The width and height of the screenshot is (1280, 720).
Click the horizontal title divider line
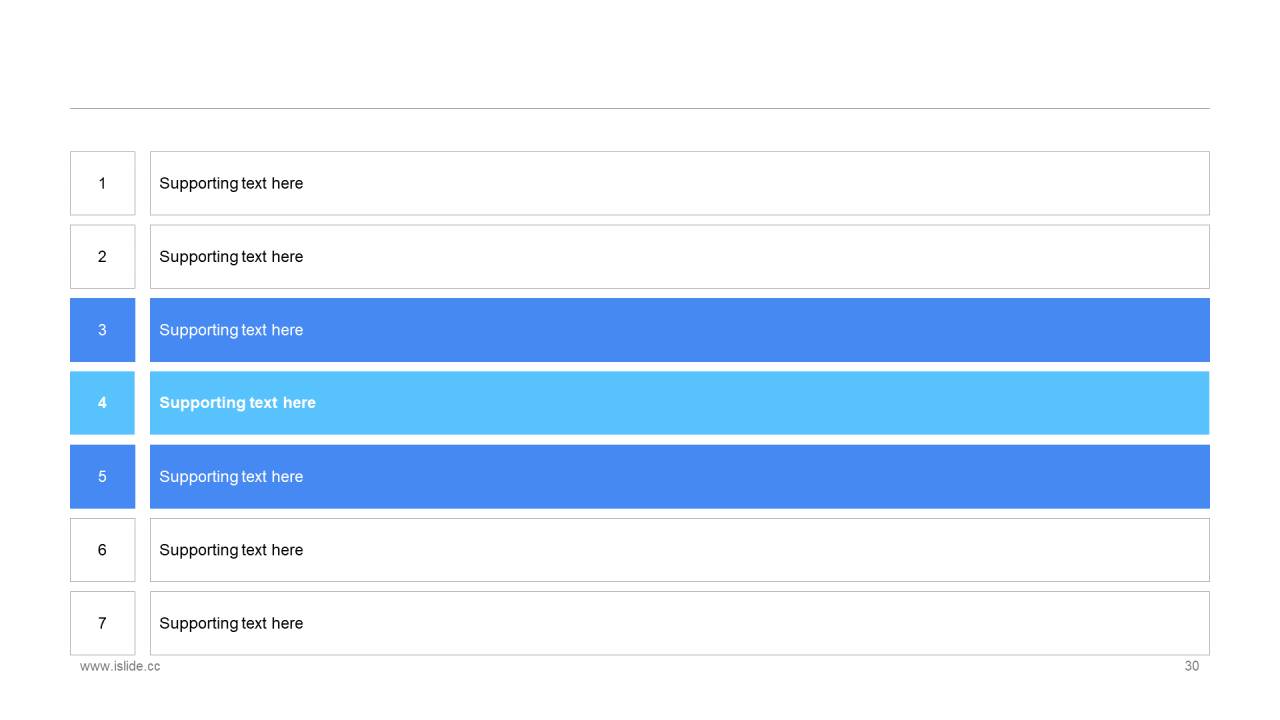click(640, 108)
